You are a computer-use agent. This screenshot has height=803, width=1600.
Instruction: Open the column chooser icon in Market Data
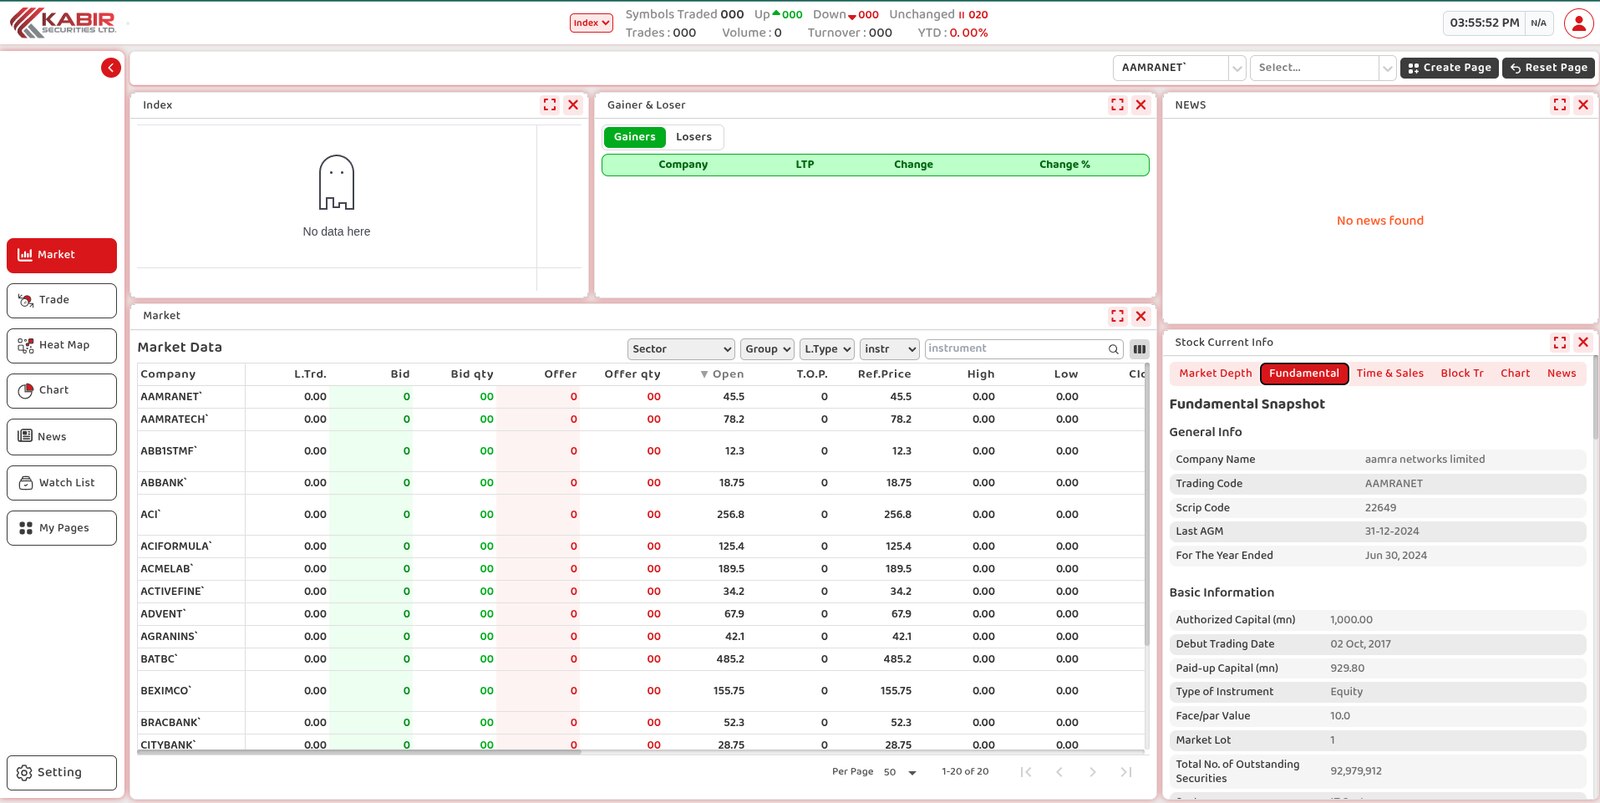1139,349
